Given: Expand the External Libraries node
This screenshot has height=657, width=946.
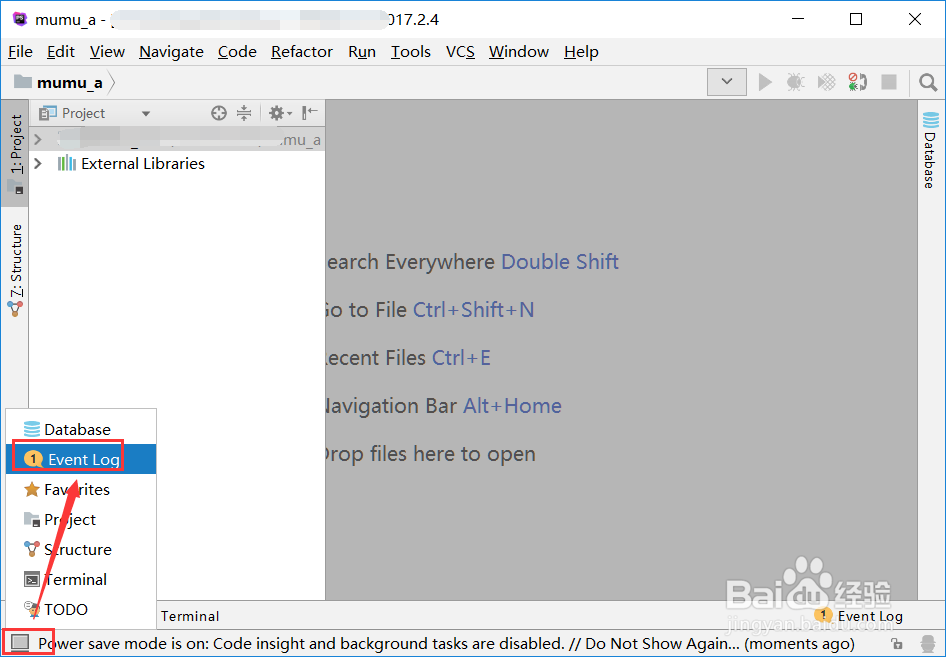Looking at the screenshot, I should tap(38, 163).
